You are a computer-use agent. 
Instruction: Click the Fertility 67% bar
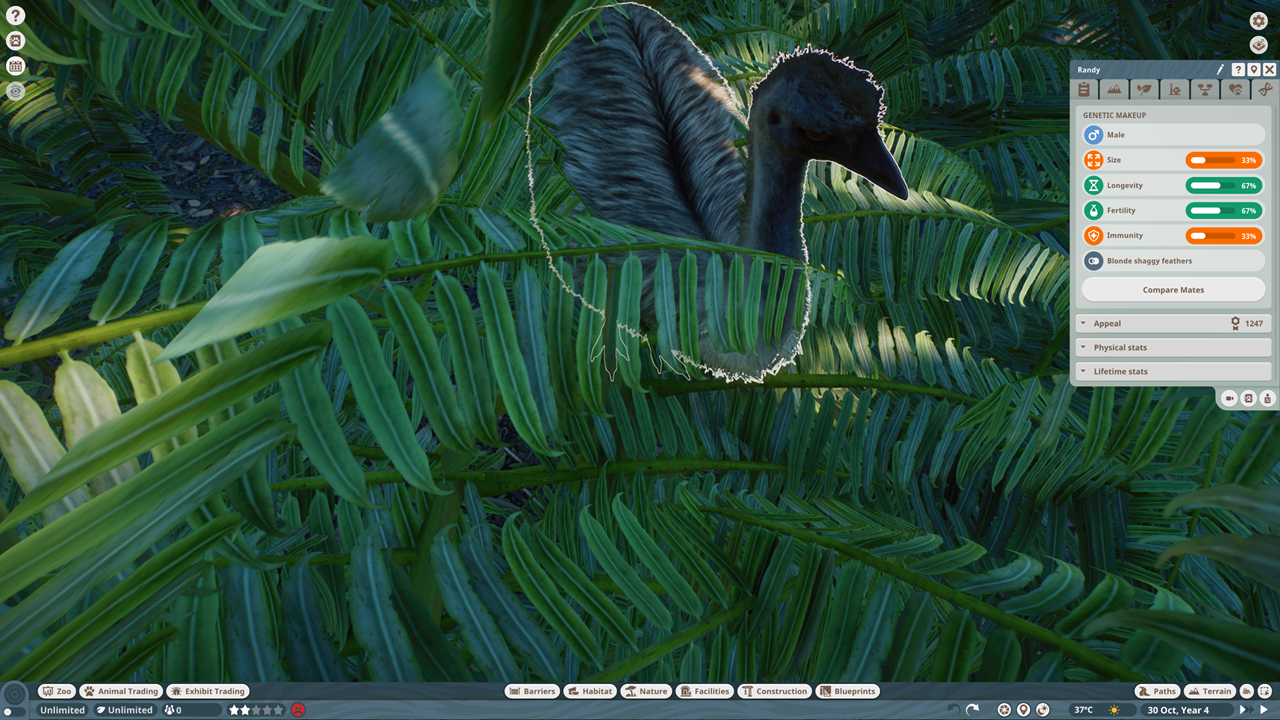tap(1224, 210)
